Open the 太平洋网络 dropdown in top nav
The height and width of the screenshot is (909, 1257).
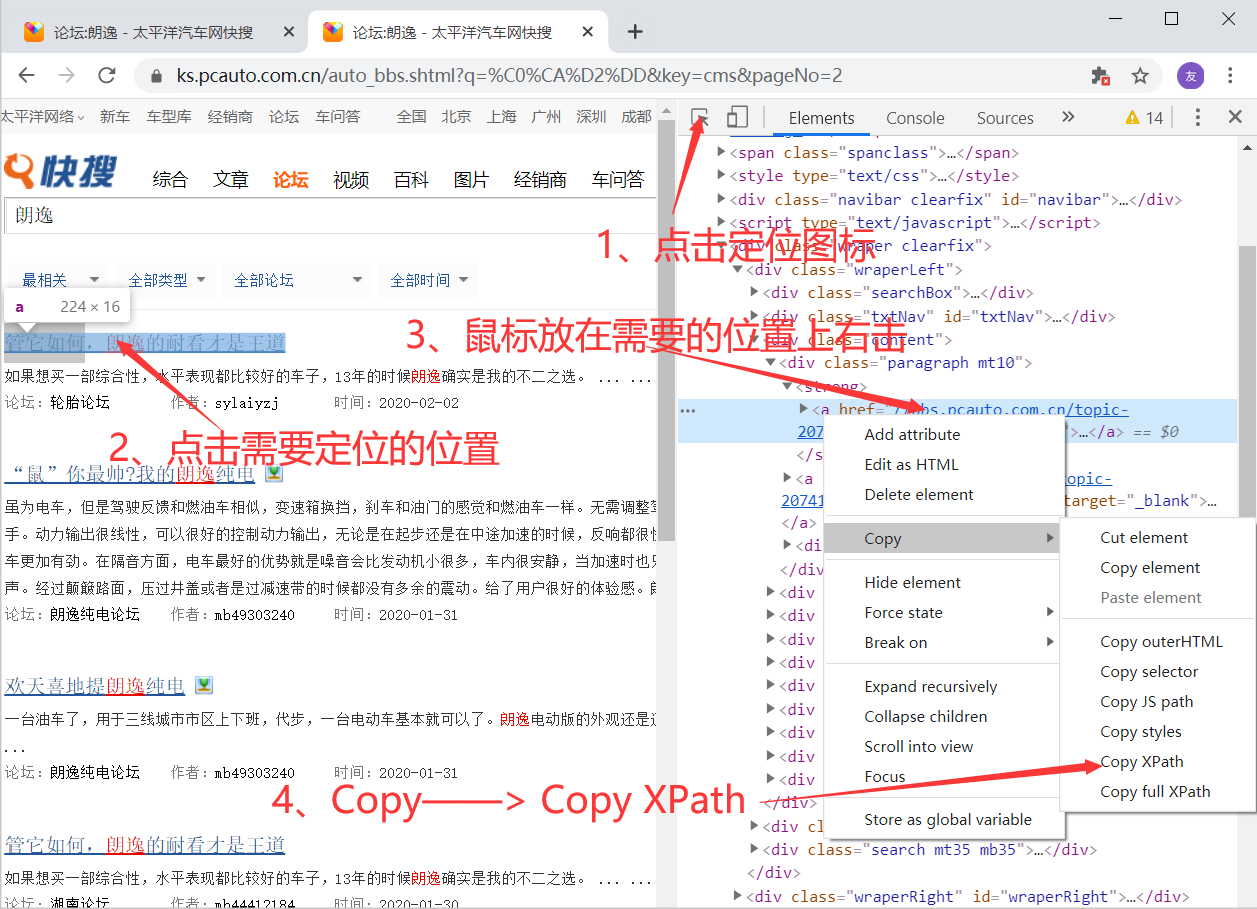tap(42, 116)
